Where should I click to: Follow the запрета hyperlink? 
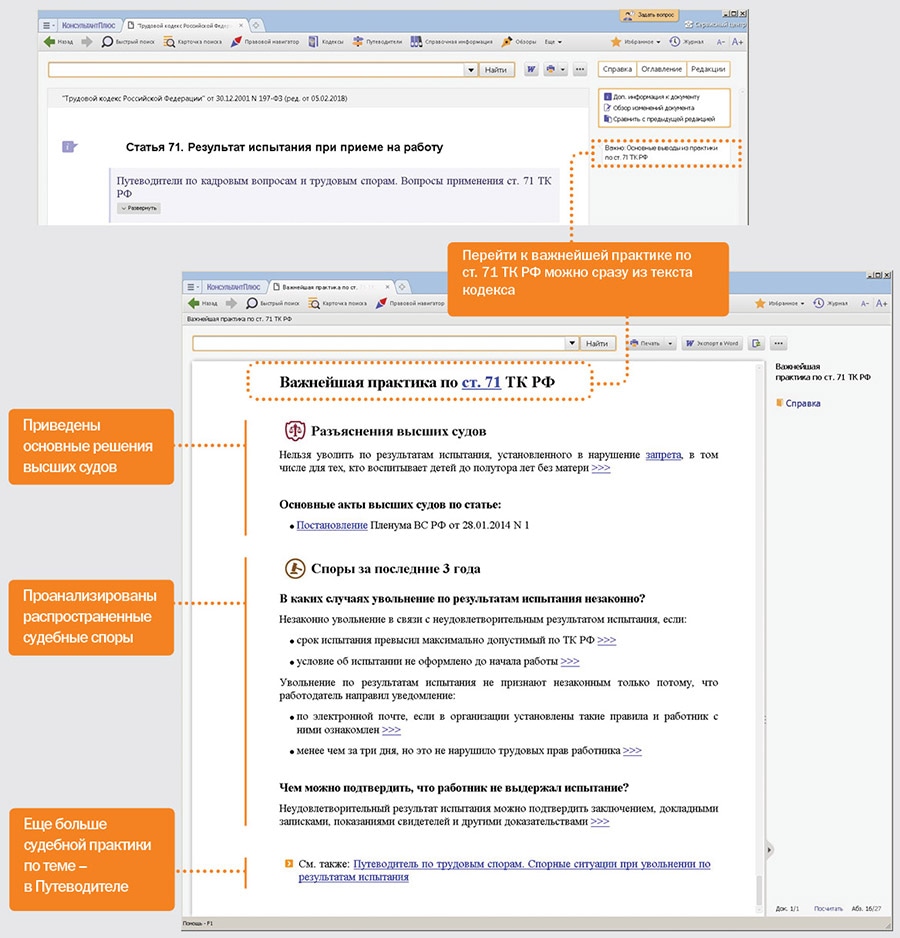pos(663,455)
